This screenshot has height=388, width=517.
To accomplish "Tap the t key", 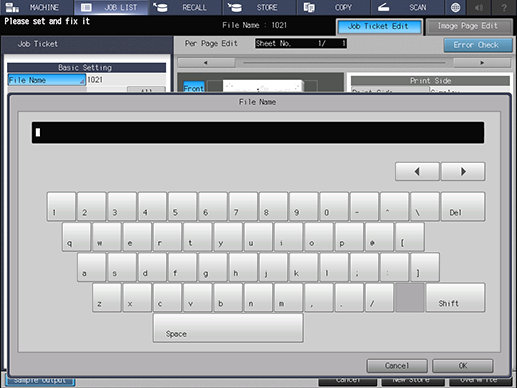I will [x=198, y=237].
